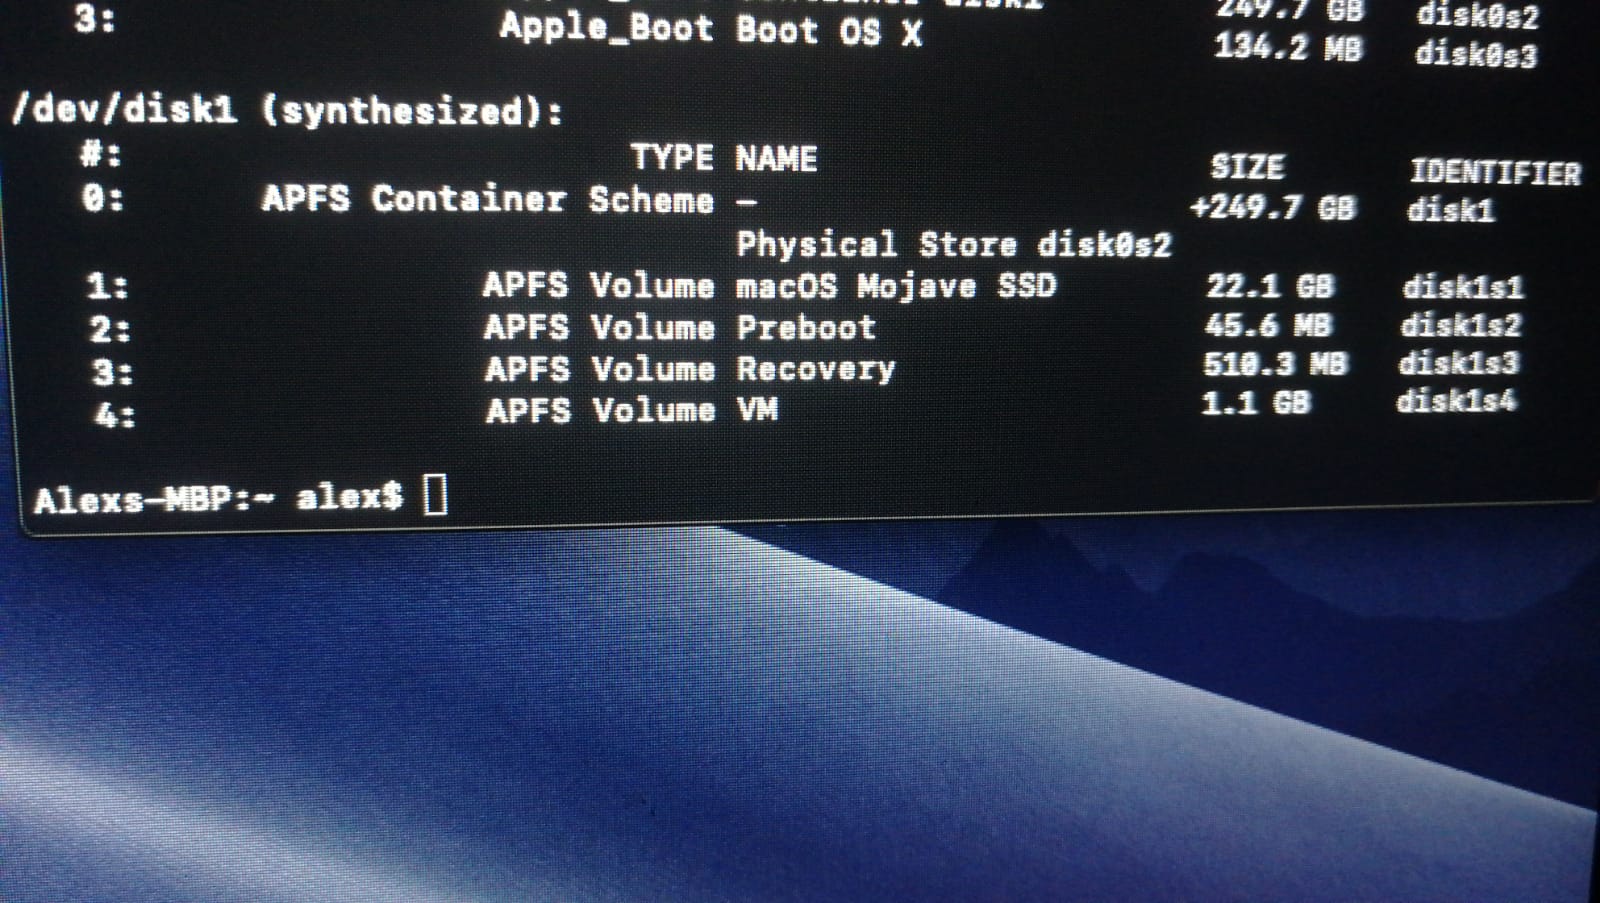Click the "1.1 GB" size value

coord(1255,402)
